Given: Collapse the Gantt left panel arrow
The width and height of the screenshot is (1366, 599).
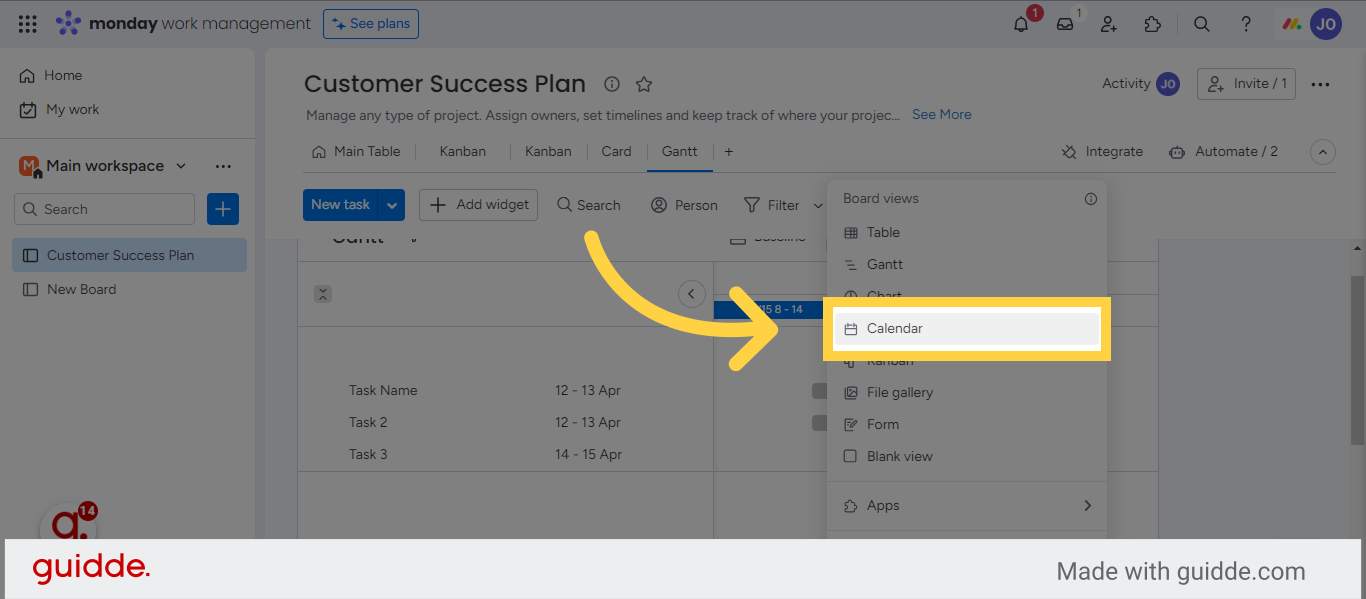Looking at the screenshot, I should [x=691, y=294].
